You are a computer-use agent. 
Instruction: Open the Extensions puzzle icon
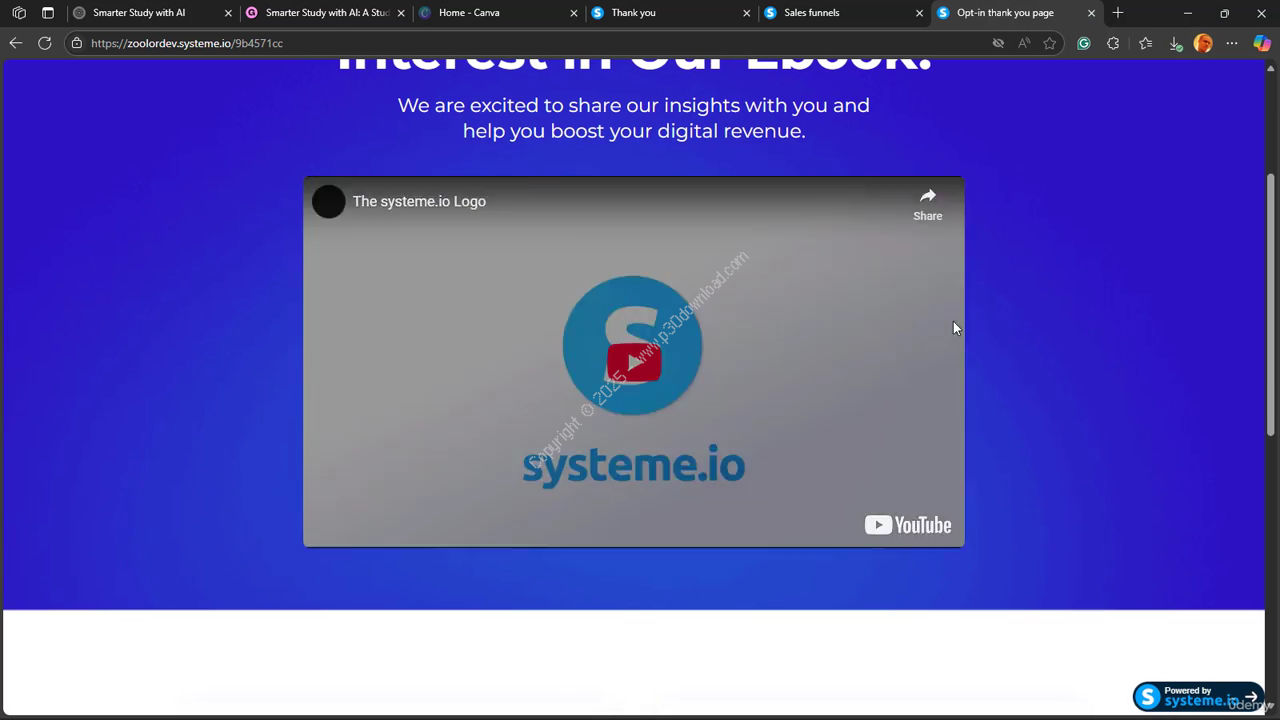1113,43
